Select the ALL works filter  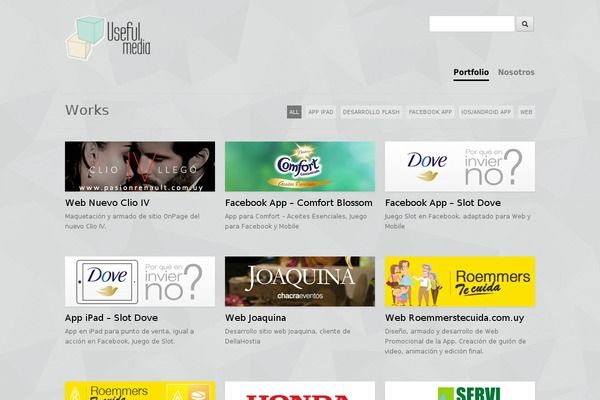click(294, 112)
